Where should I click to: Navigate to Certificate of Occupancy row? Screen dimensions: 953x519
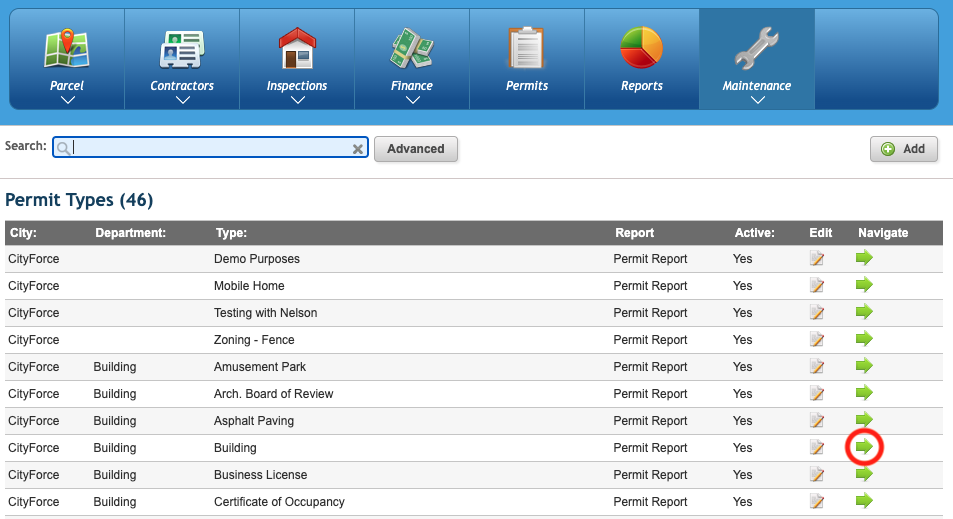coord(864,501)
